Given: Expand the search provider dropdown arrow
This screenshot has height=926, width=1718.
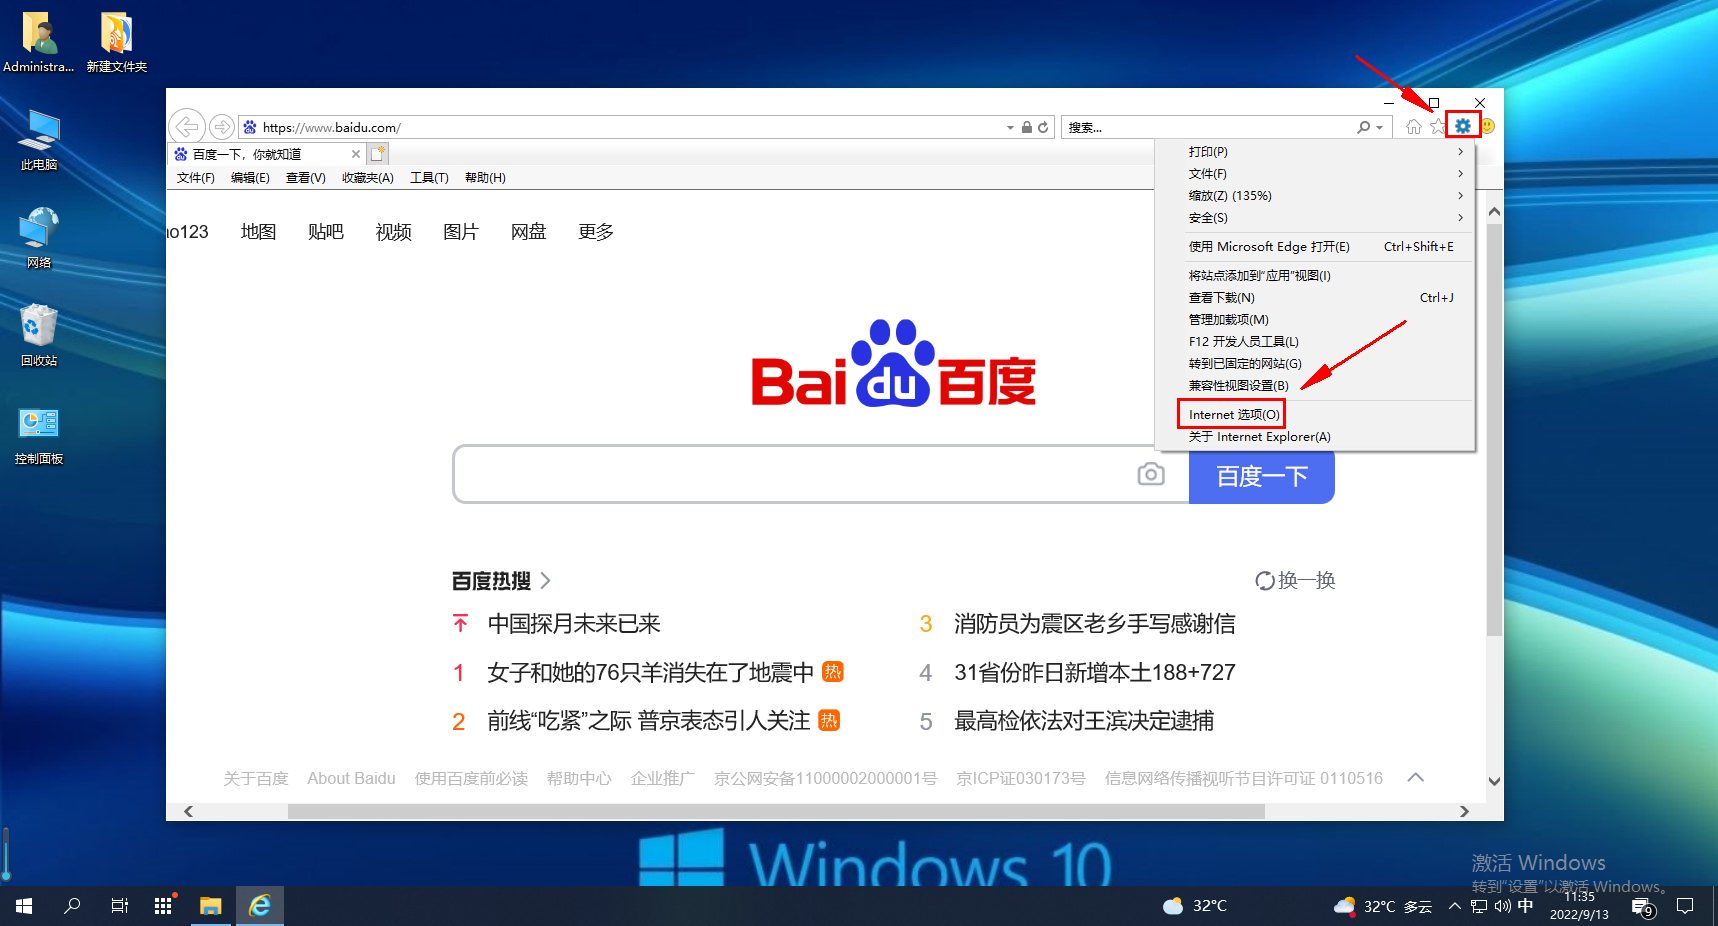Looking at the screenshot, I should 1380,128.
